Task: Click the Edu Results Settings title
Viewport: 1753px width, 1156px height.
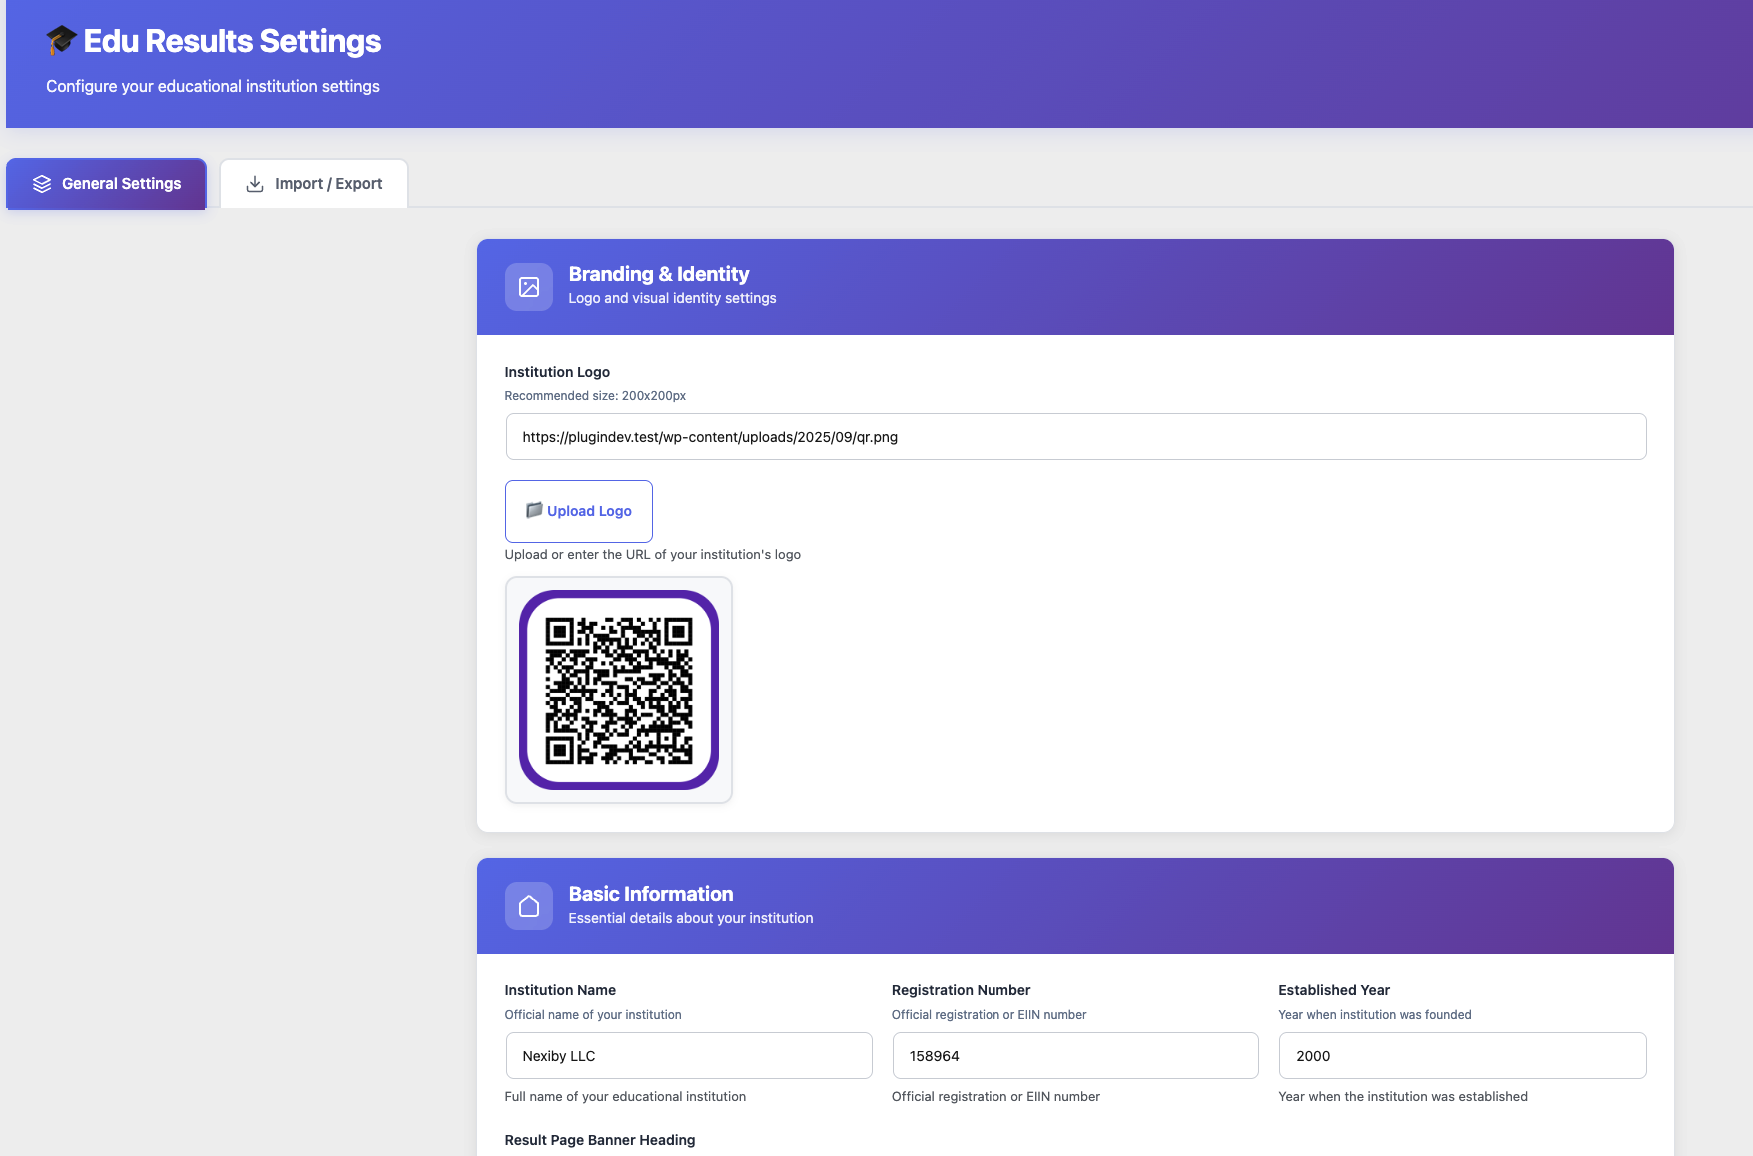Action: pos(232,41)
